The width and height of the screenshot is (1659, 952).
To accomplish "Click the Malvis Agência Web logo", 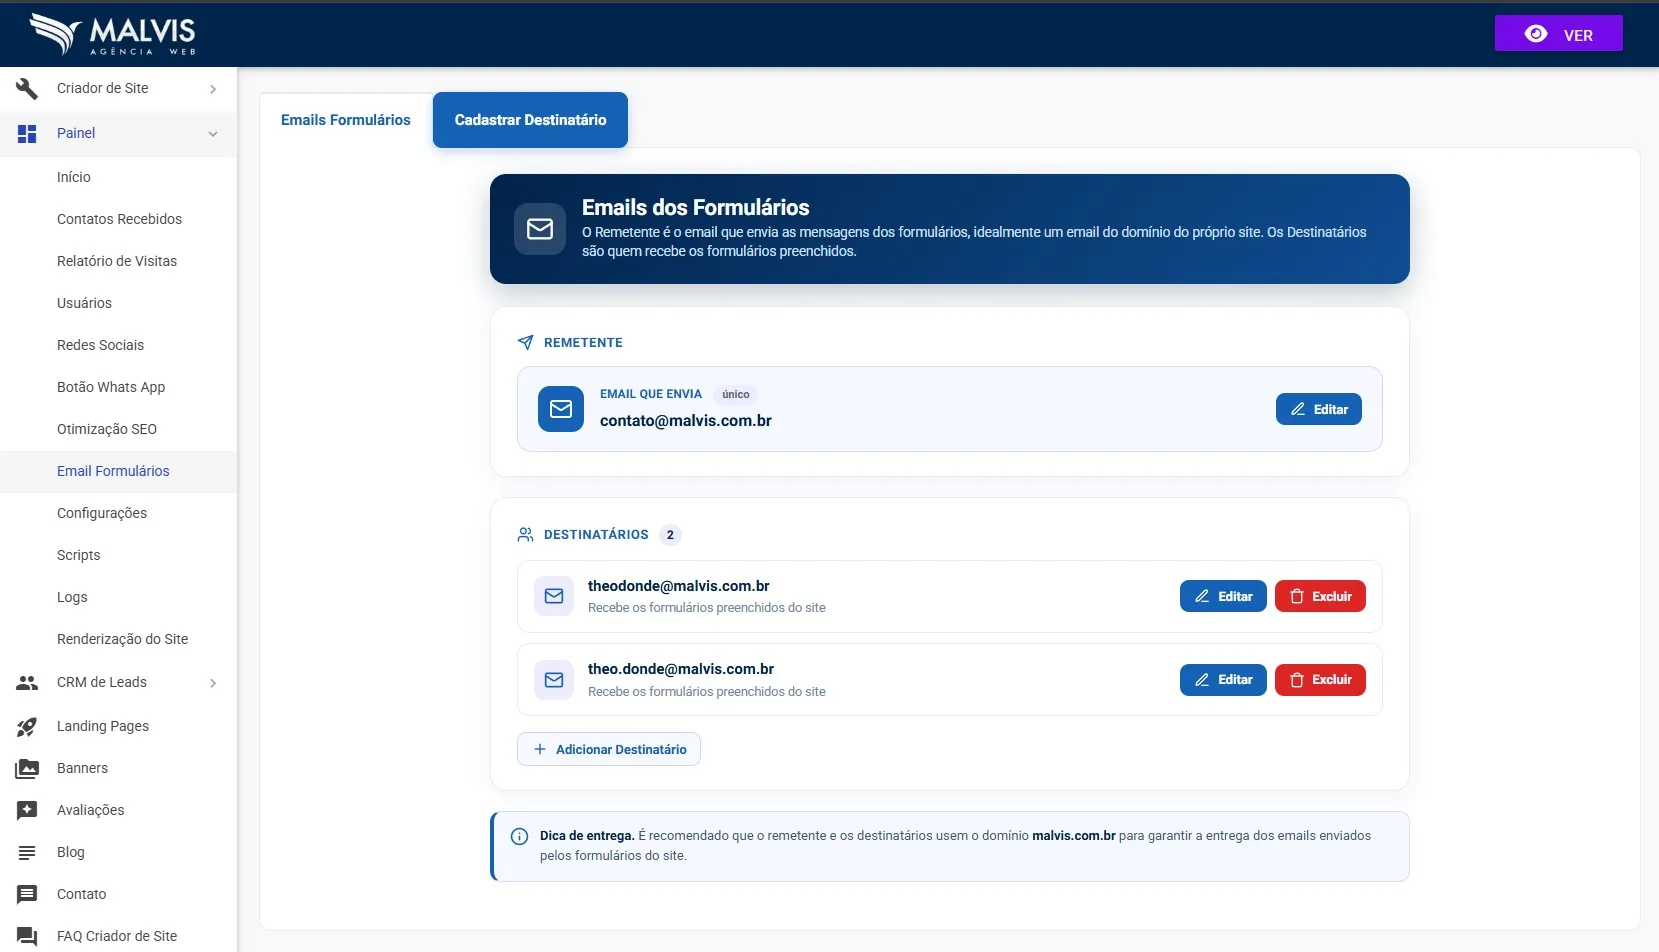I will [x=113, y=34].
